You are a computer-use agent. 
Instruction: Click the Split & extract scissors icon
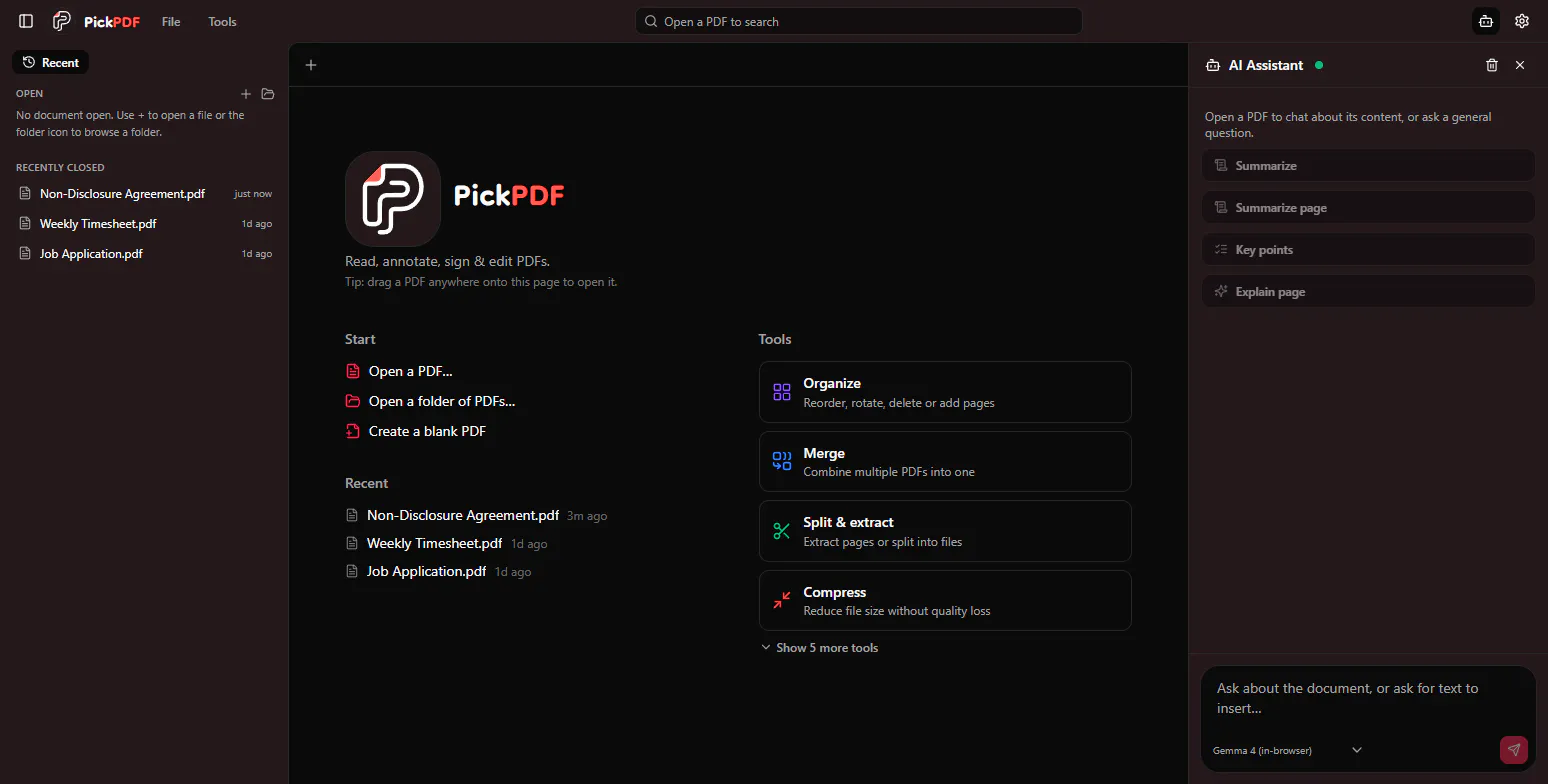pos(782,531)
